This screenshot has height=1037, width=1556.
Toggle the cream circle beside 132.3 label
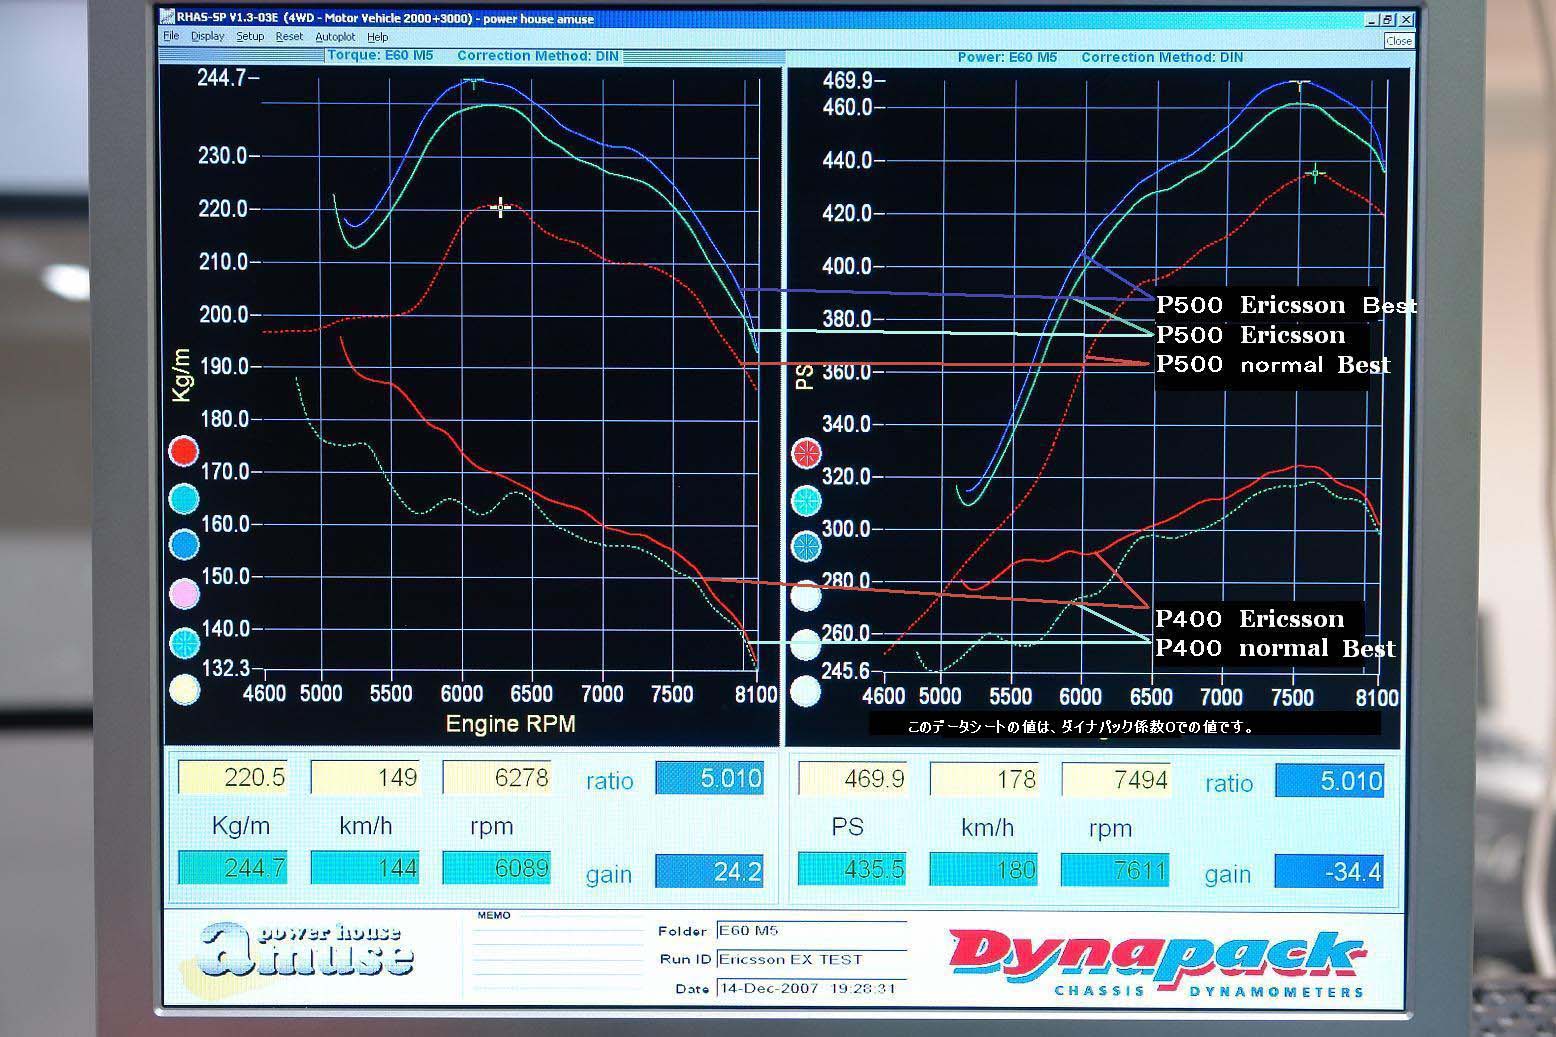(x=184, y=690)
